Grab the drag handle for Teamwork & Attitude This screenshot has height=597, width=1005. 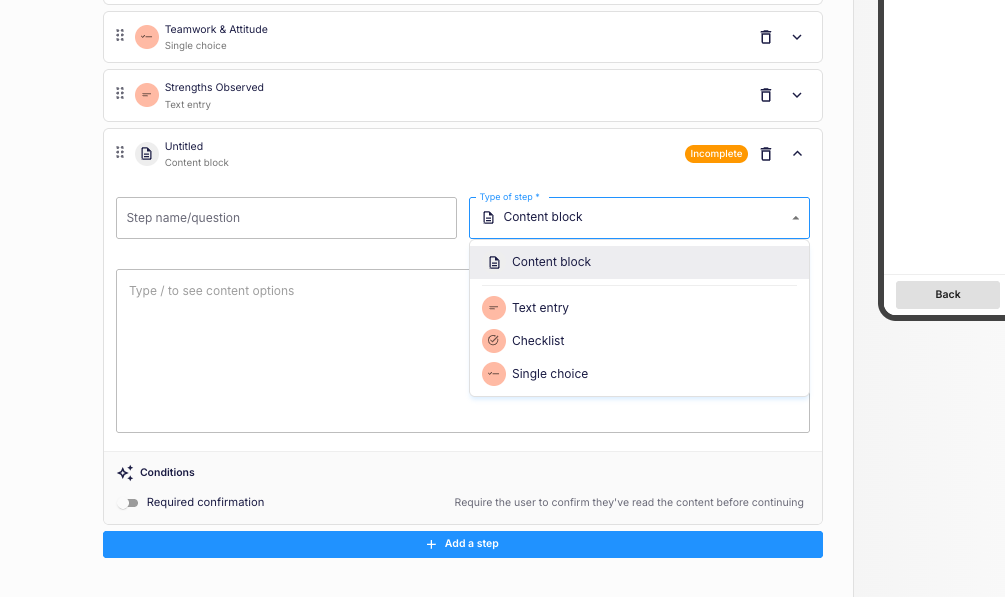coord(120,35)
